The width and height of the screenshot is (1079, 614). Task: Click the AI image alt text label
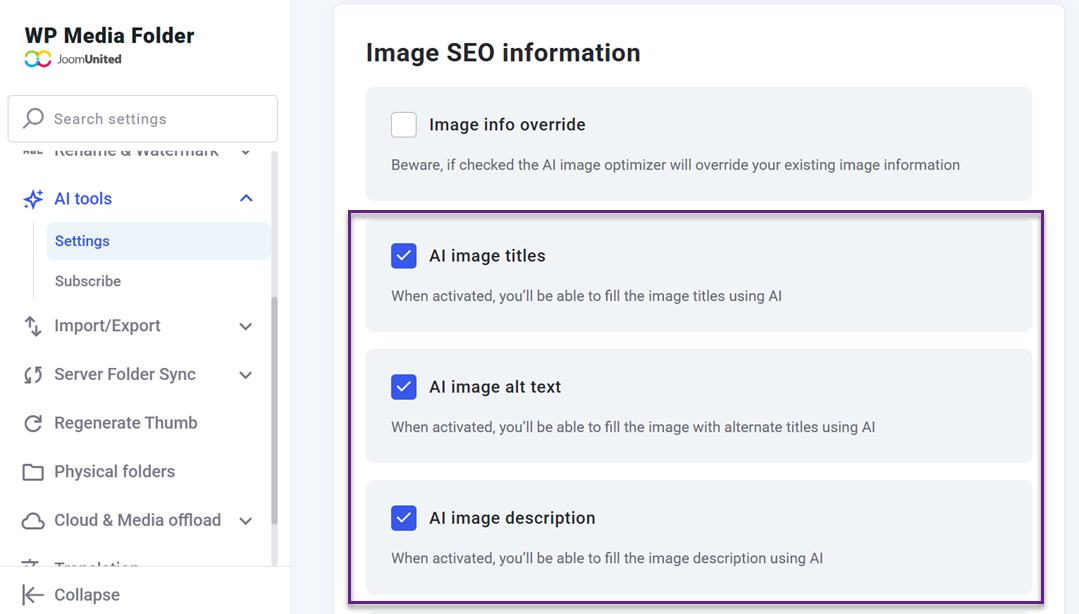(495, 387)
